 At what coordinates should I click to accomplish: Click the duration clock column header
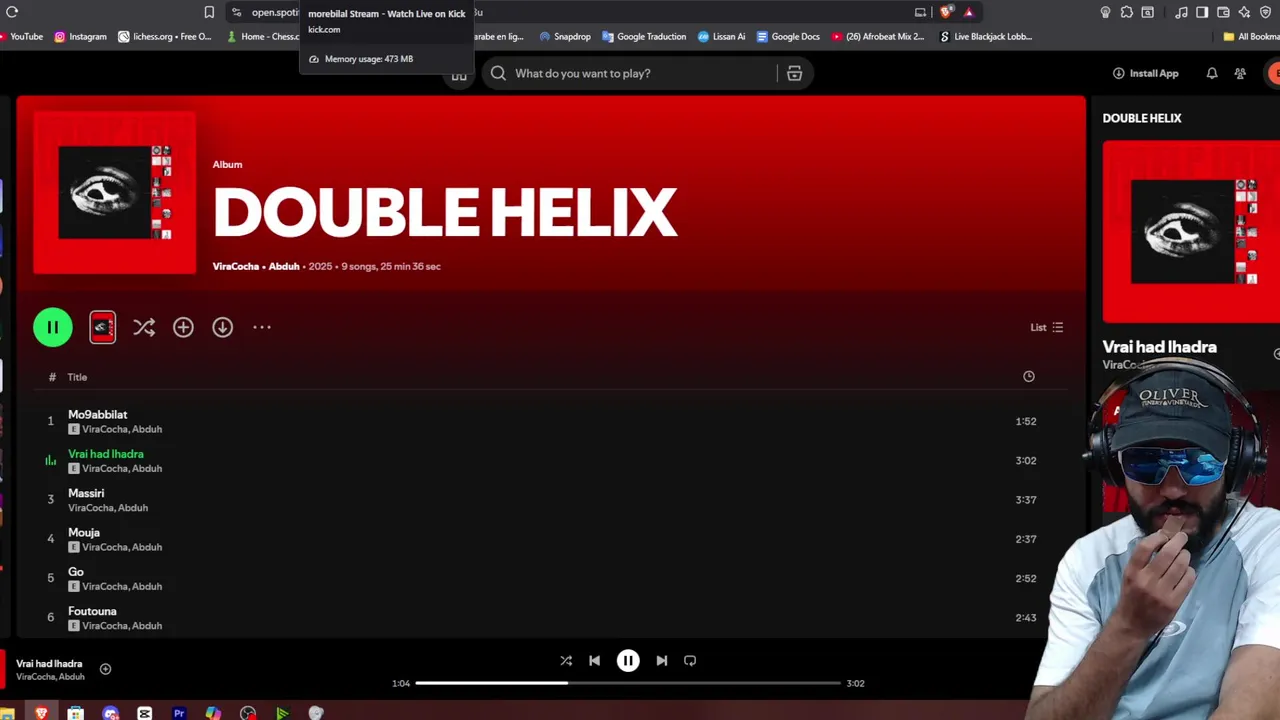click(x=1029, y=376)
